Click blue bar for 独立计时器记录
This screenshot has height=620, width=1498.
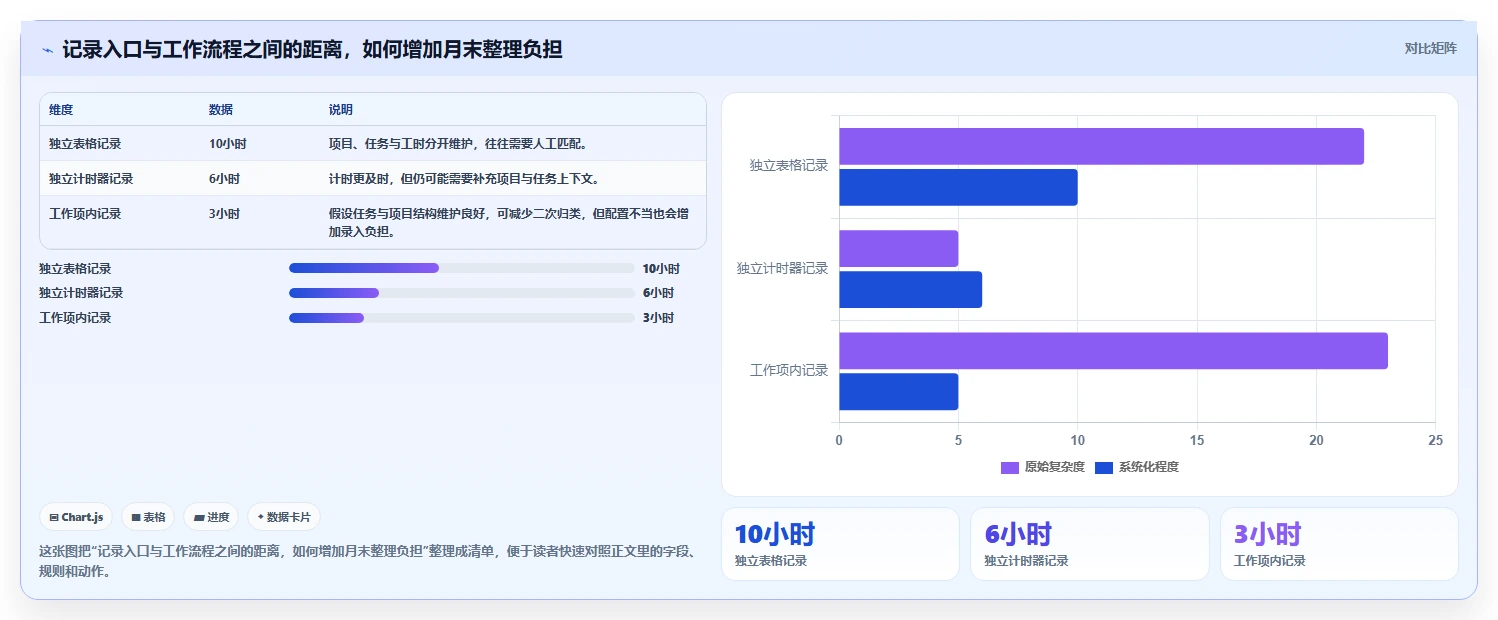point(910,290)
